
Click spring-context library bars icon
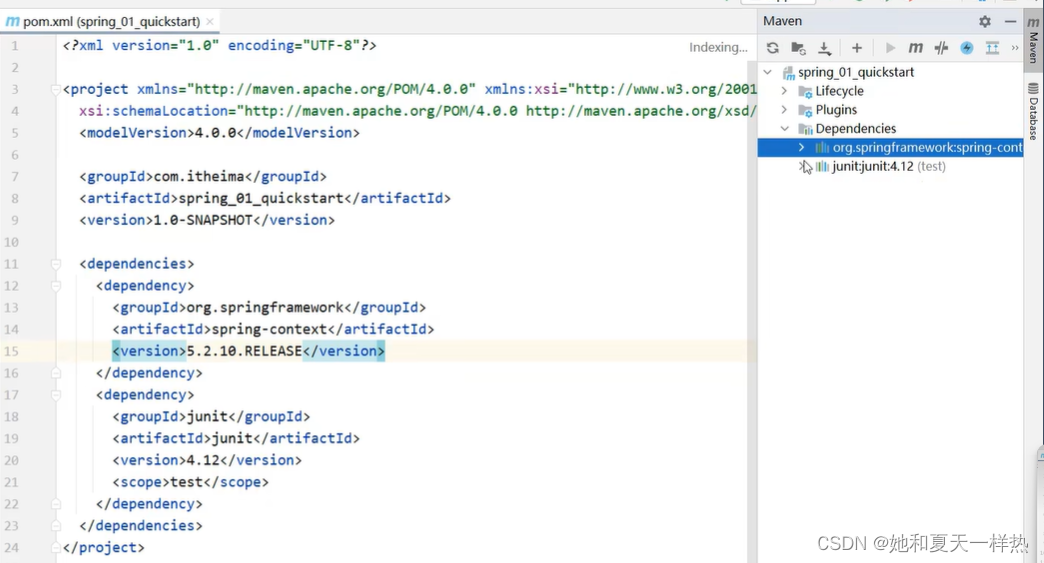point(822,147)
